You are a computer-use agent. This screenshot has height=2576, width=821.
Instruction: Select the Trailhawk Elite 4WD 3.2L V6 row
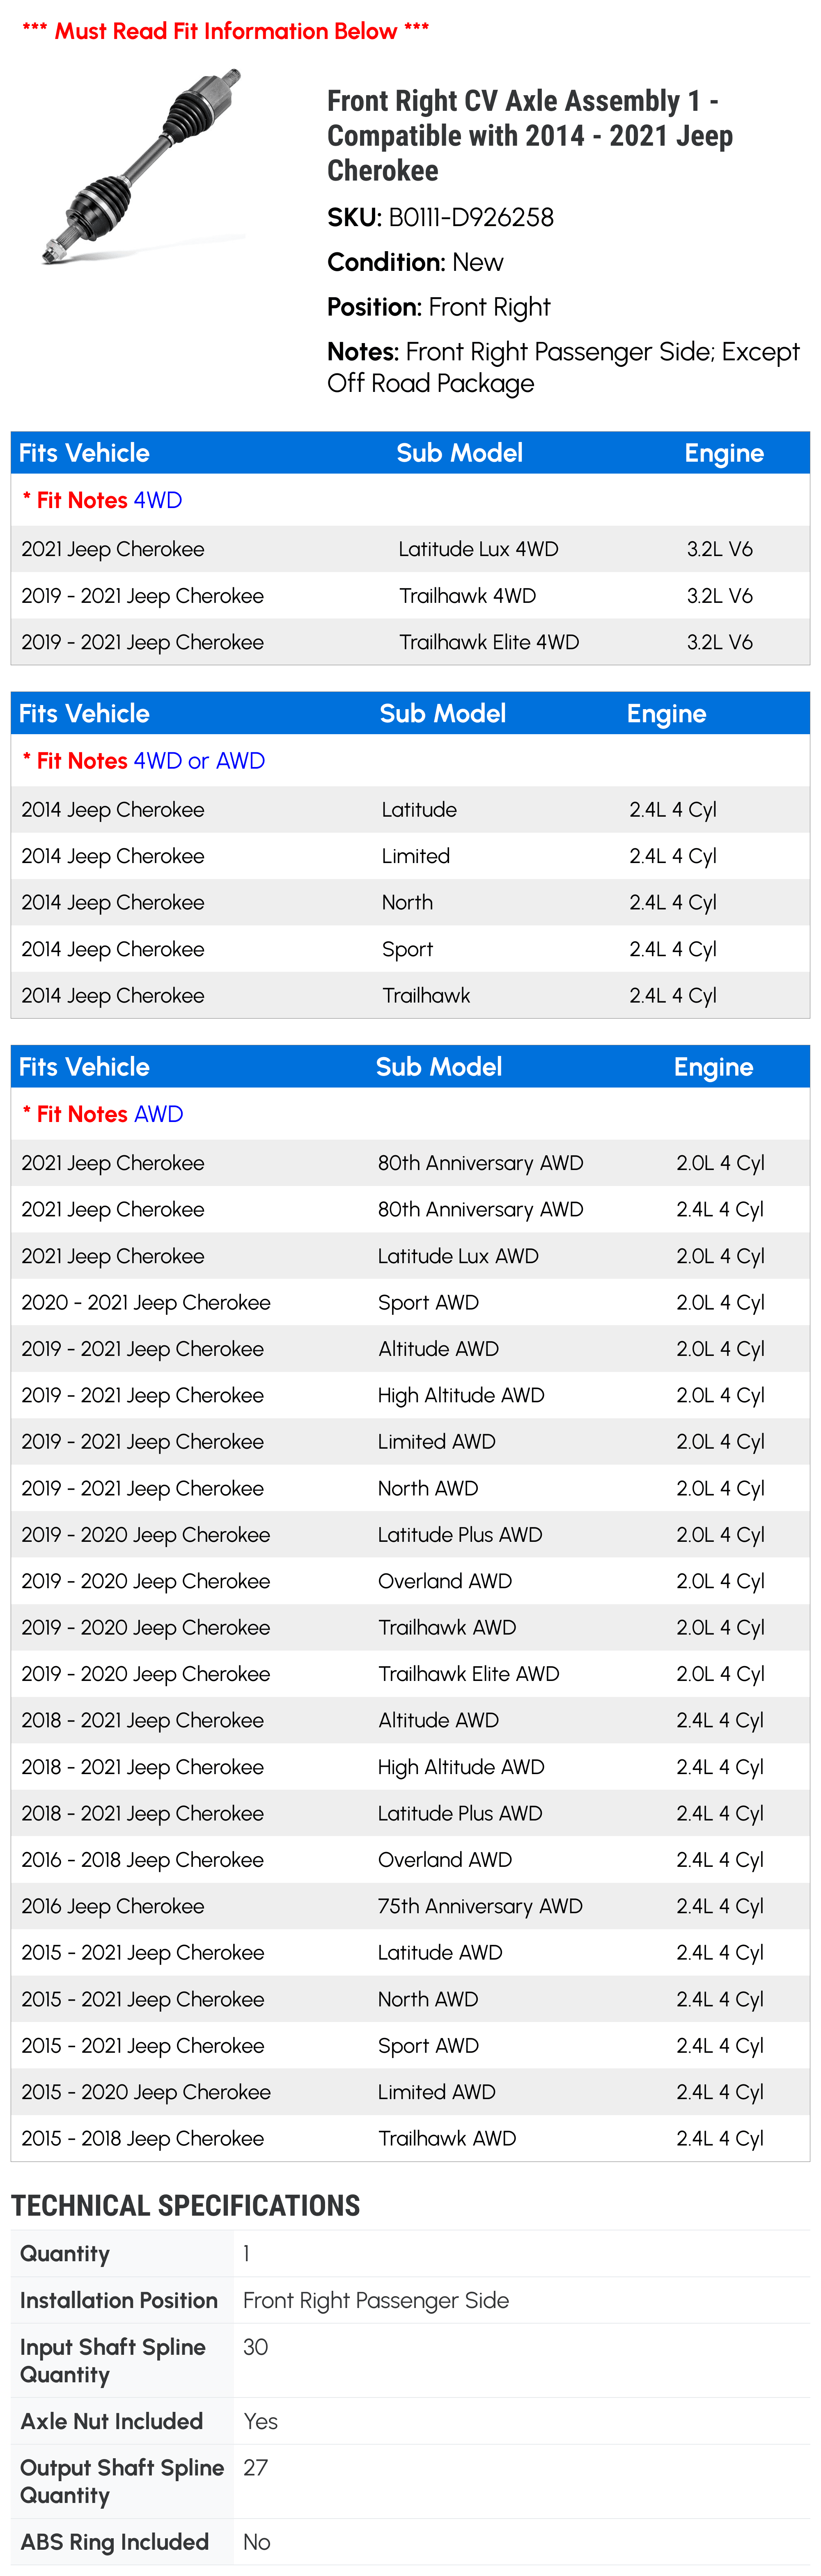point(410,642)
